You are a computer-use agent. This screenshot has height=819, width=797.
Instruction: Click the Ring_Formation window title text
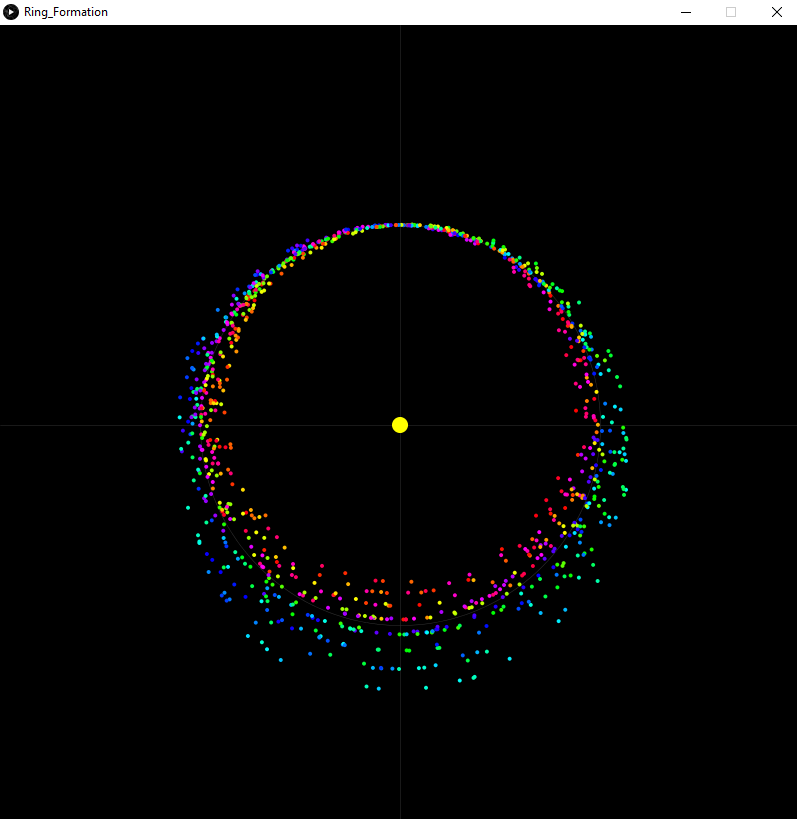pos(66,12)
